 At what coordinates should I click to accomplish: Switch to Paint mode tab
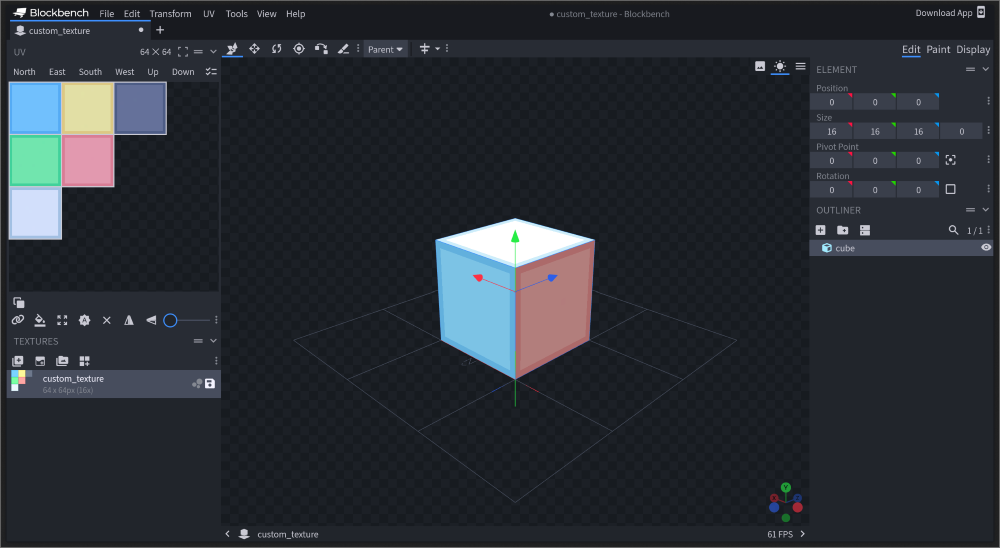(938, 49)
